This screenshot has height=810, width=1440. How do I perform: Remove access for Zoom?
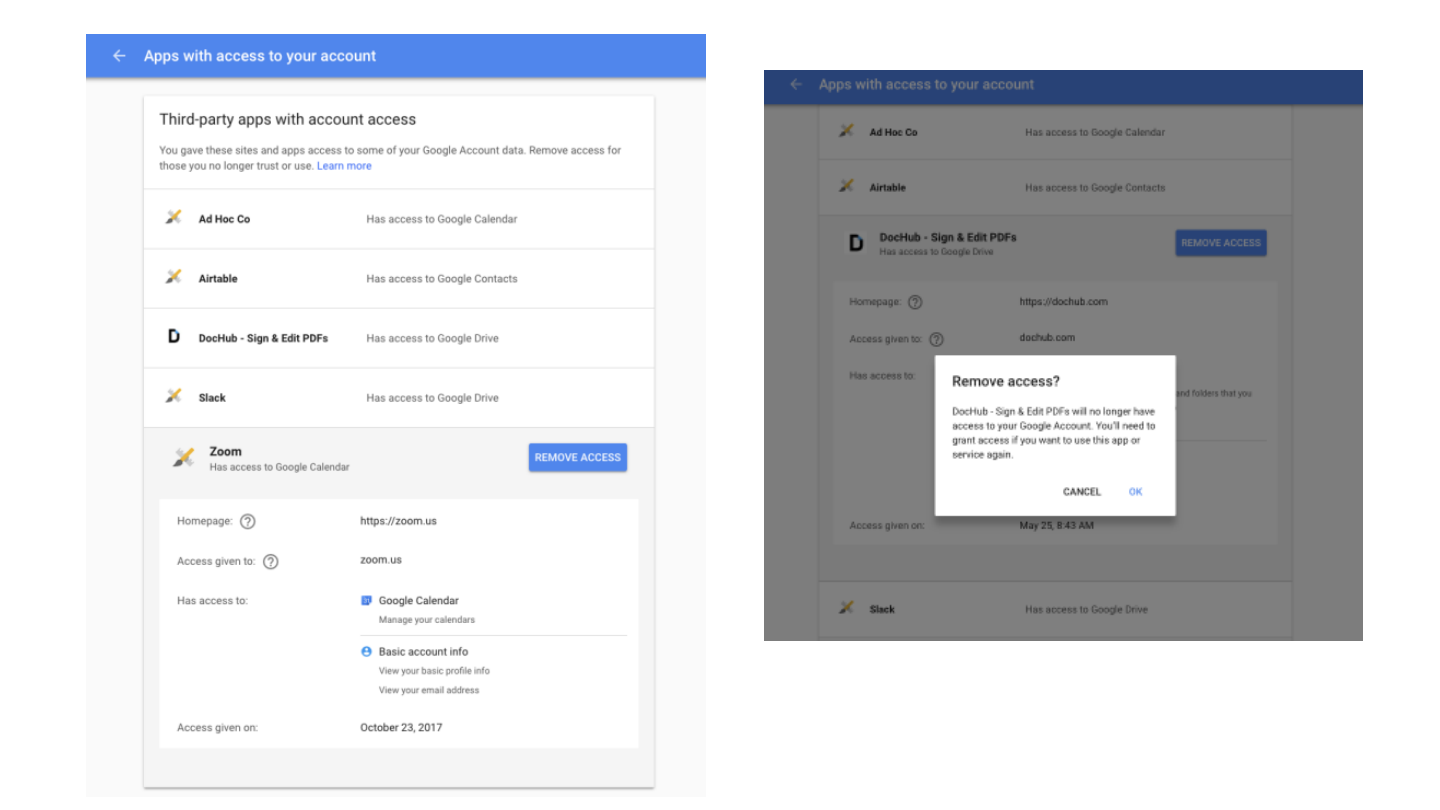[x=578, y=457]
